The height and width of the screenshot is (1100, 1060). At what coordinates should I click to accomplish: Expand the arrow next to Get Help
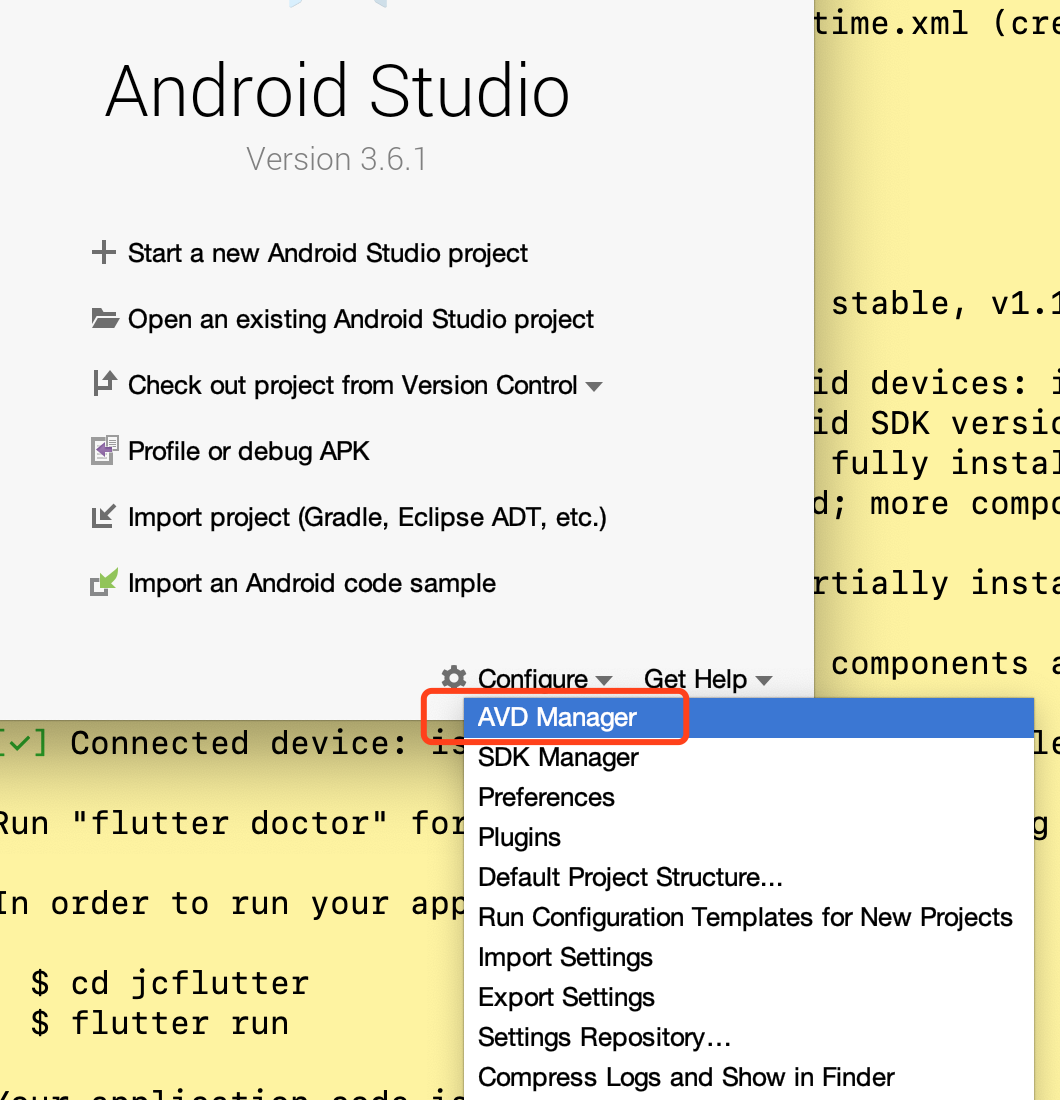[764, 680]
